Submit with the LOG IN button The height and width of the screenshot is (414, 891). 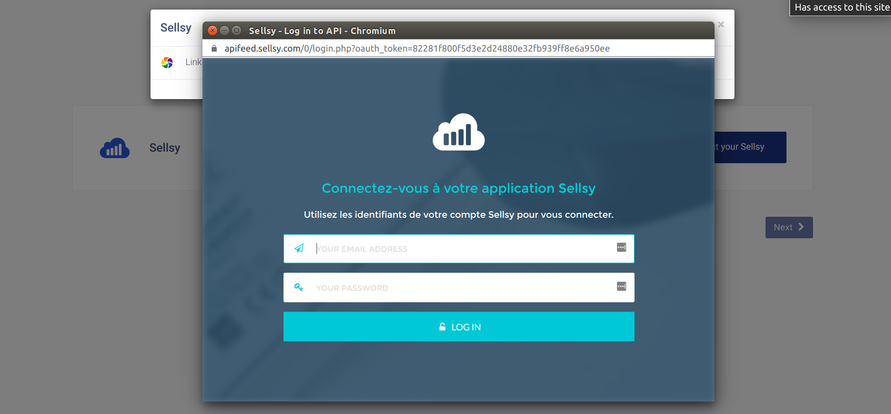(459, 327)
